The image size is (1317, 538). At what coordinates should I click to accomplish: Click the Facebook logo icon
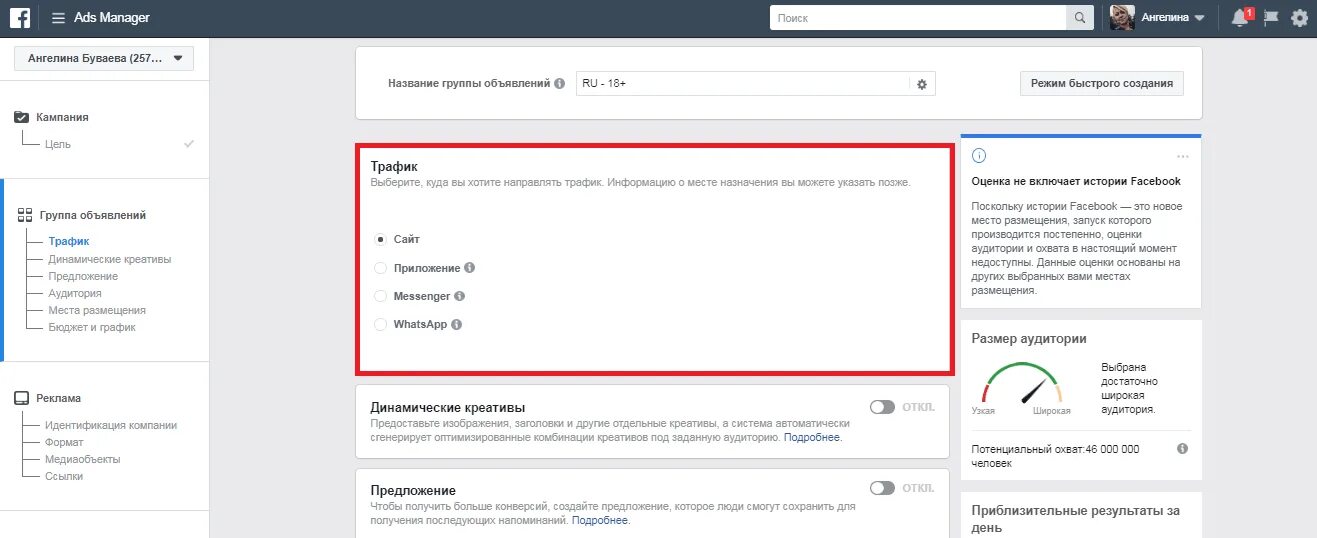click(x=19, y=17)
